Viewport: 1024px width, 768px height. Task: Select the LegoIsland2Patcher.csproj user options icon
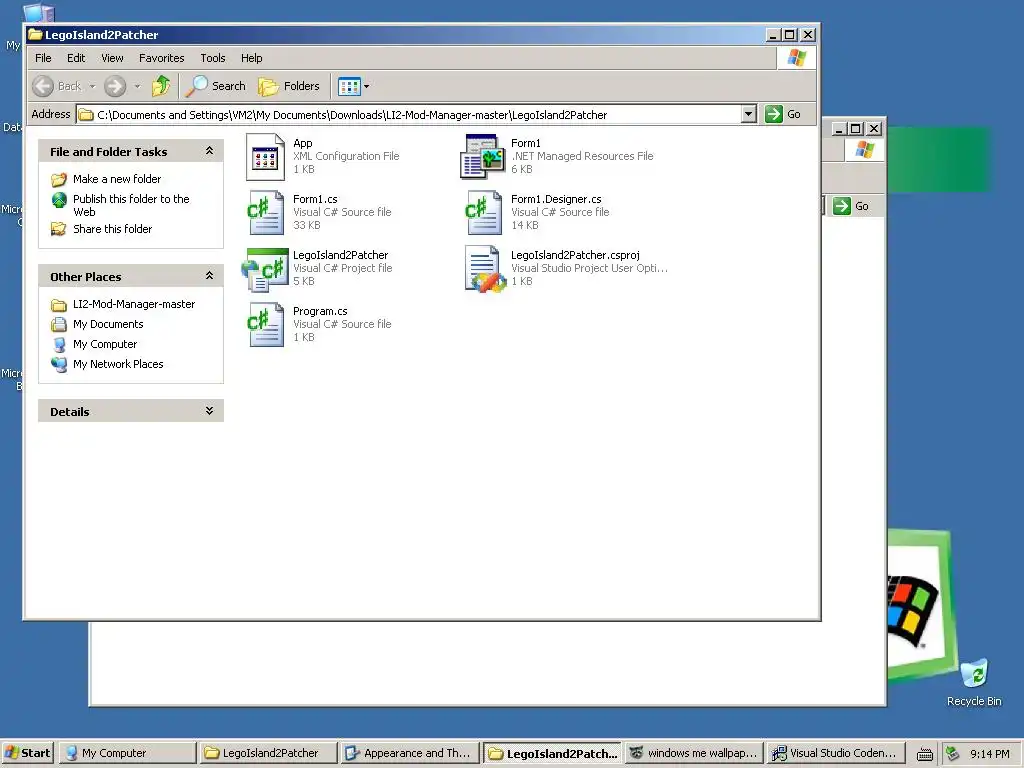pyautogui.click(x=485, y=269)
